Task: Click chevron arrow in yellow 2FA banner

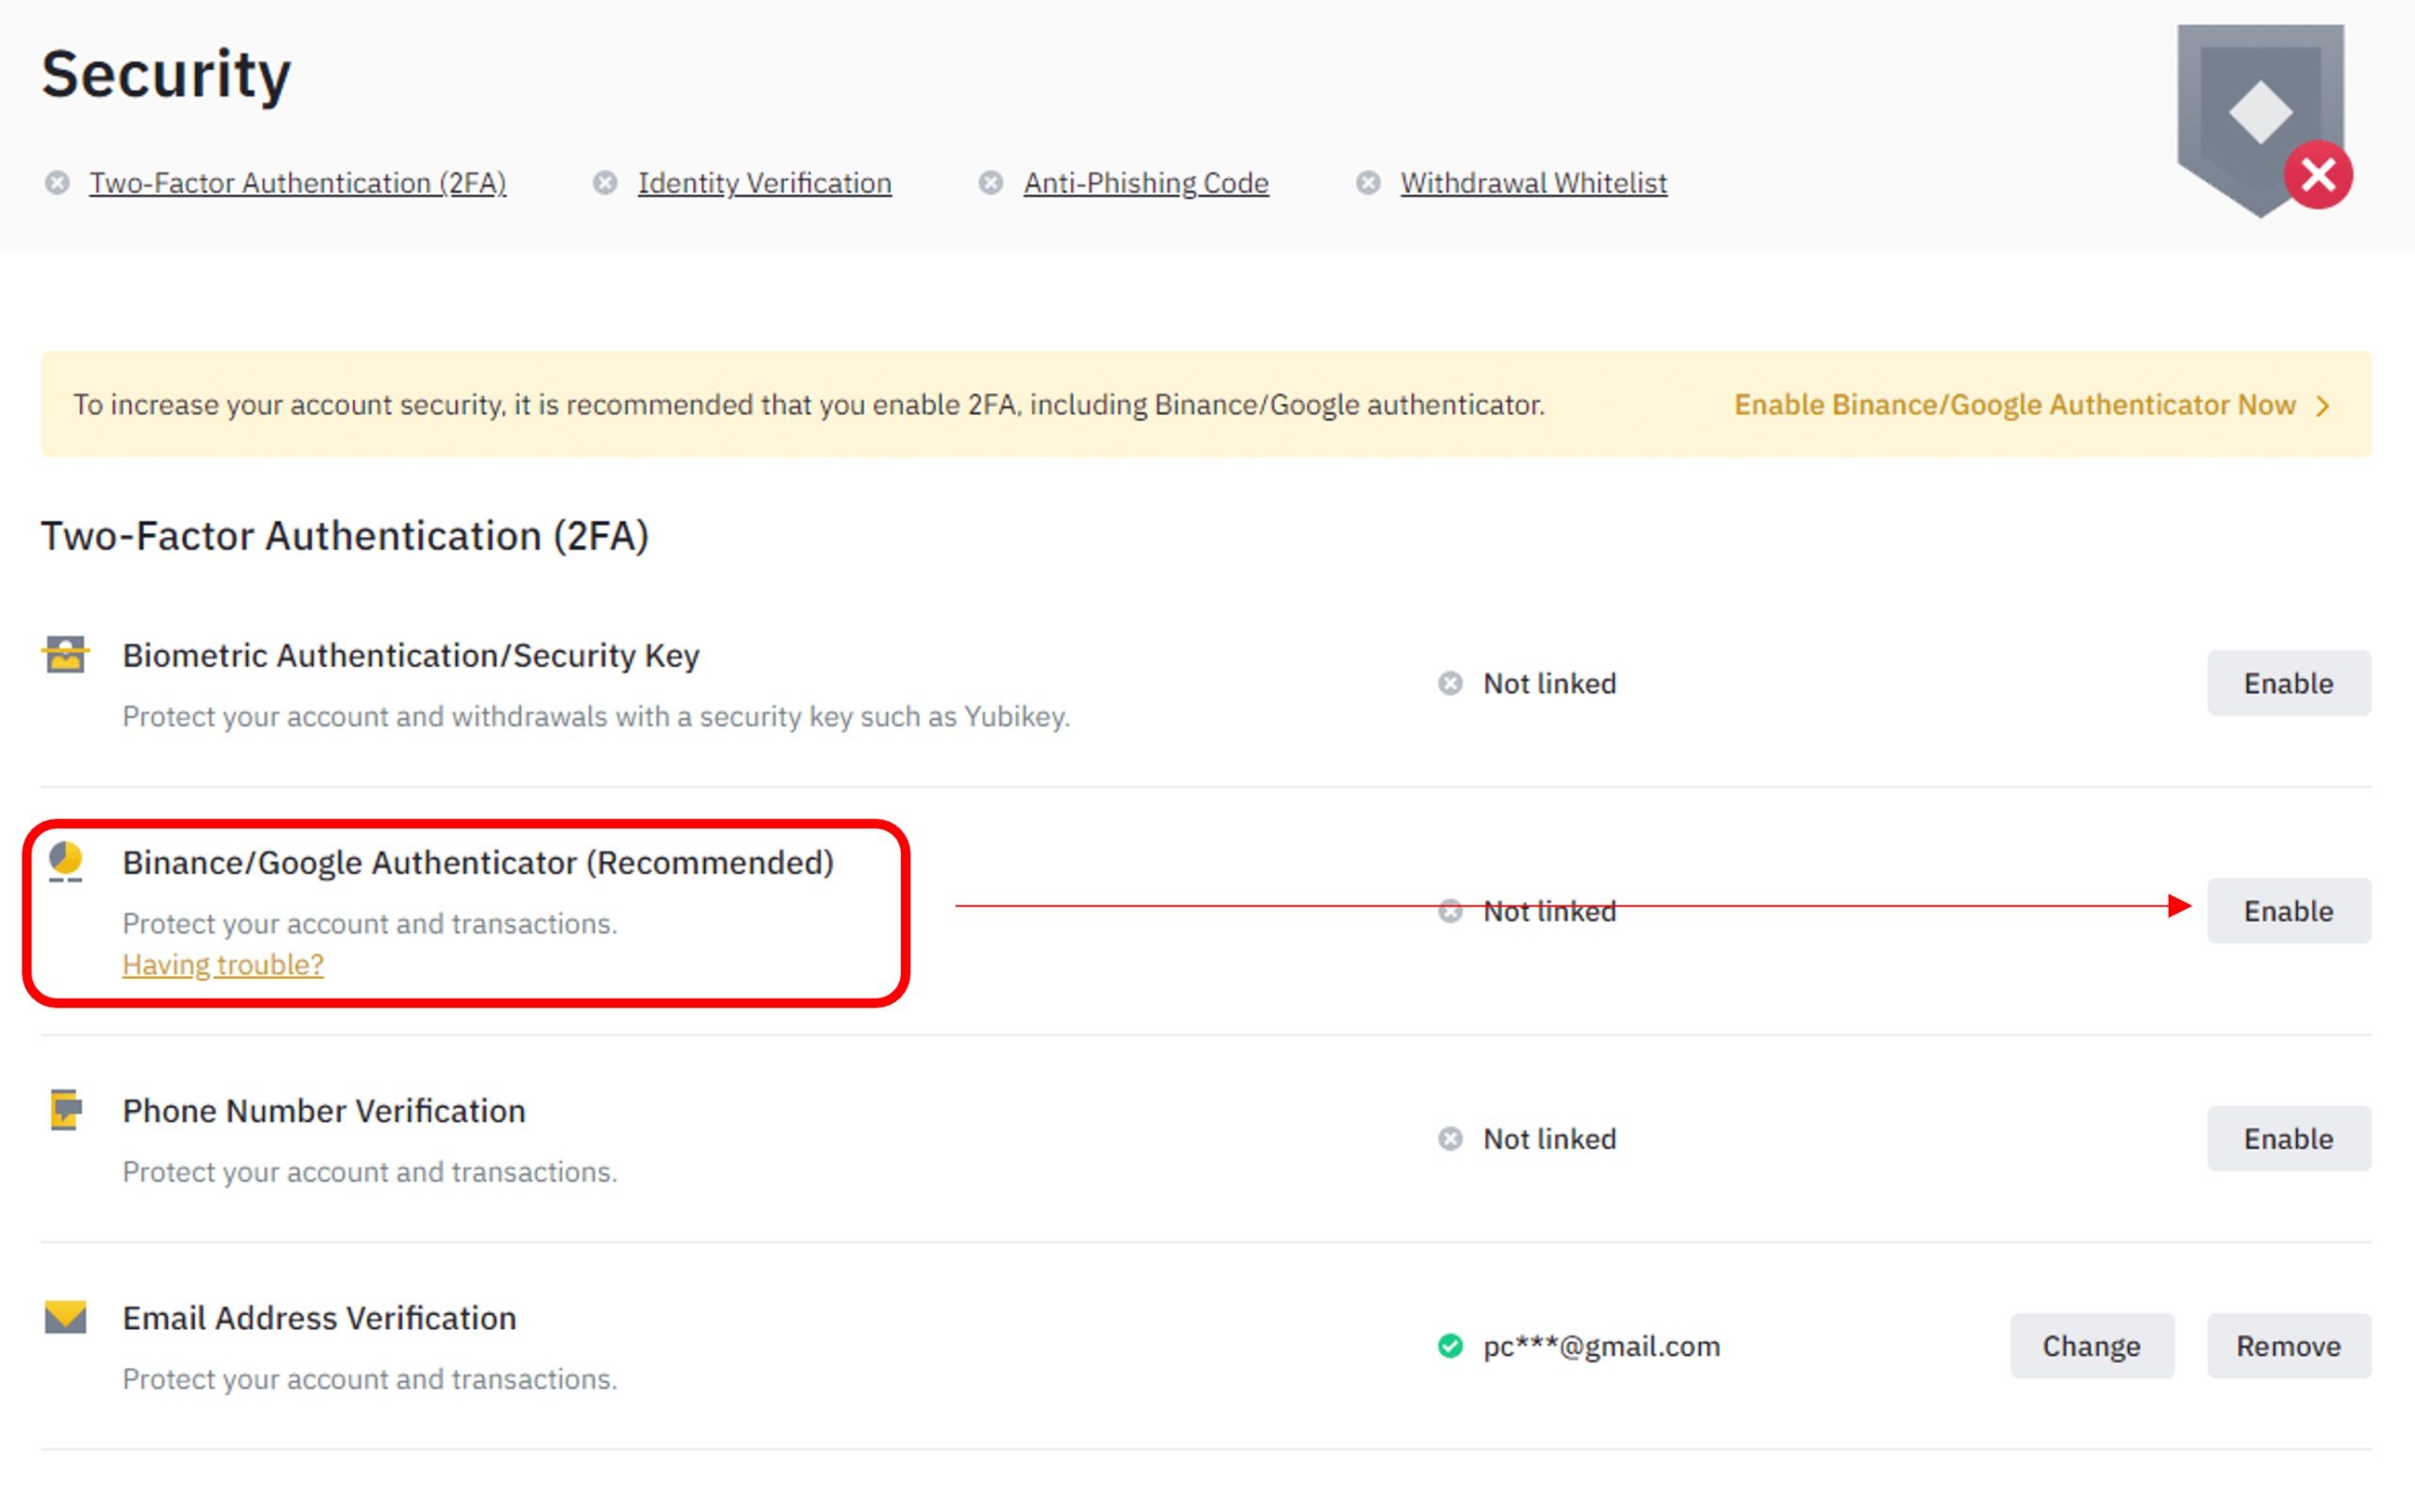Action: [2323, 406]
